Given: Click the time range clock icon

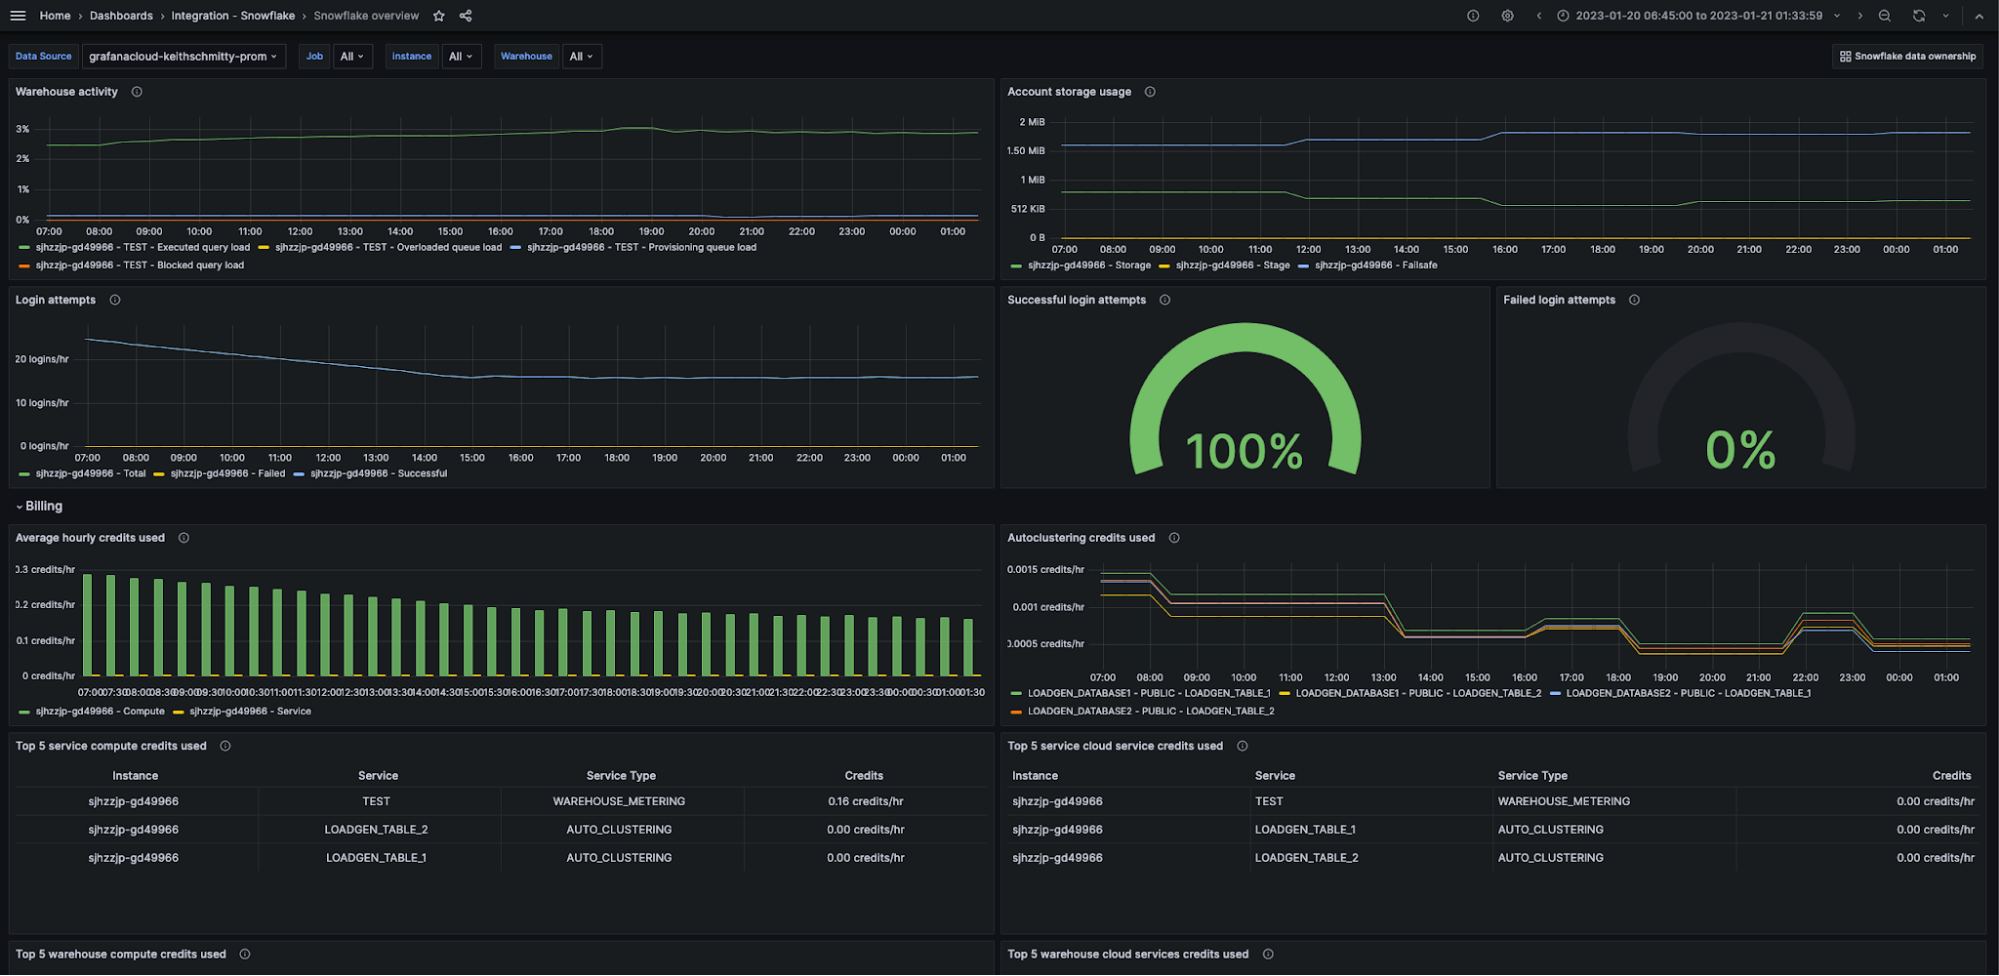Looking at the screenshot, I should click(1563, 15).
